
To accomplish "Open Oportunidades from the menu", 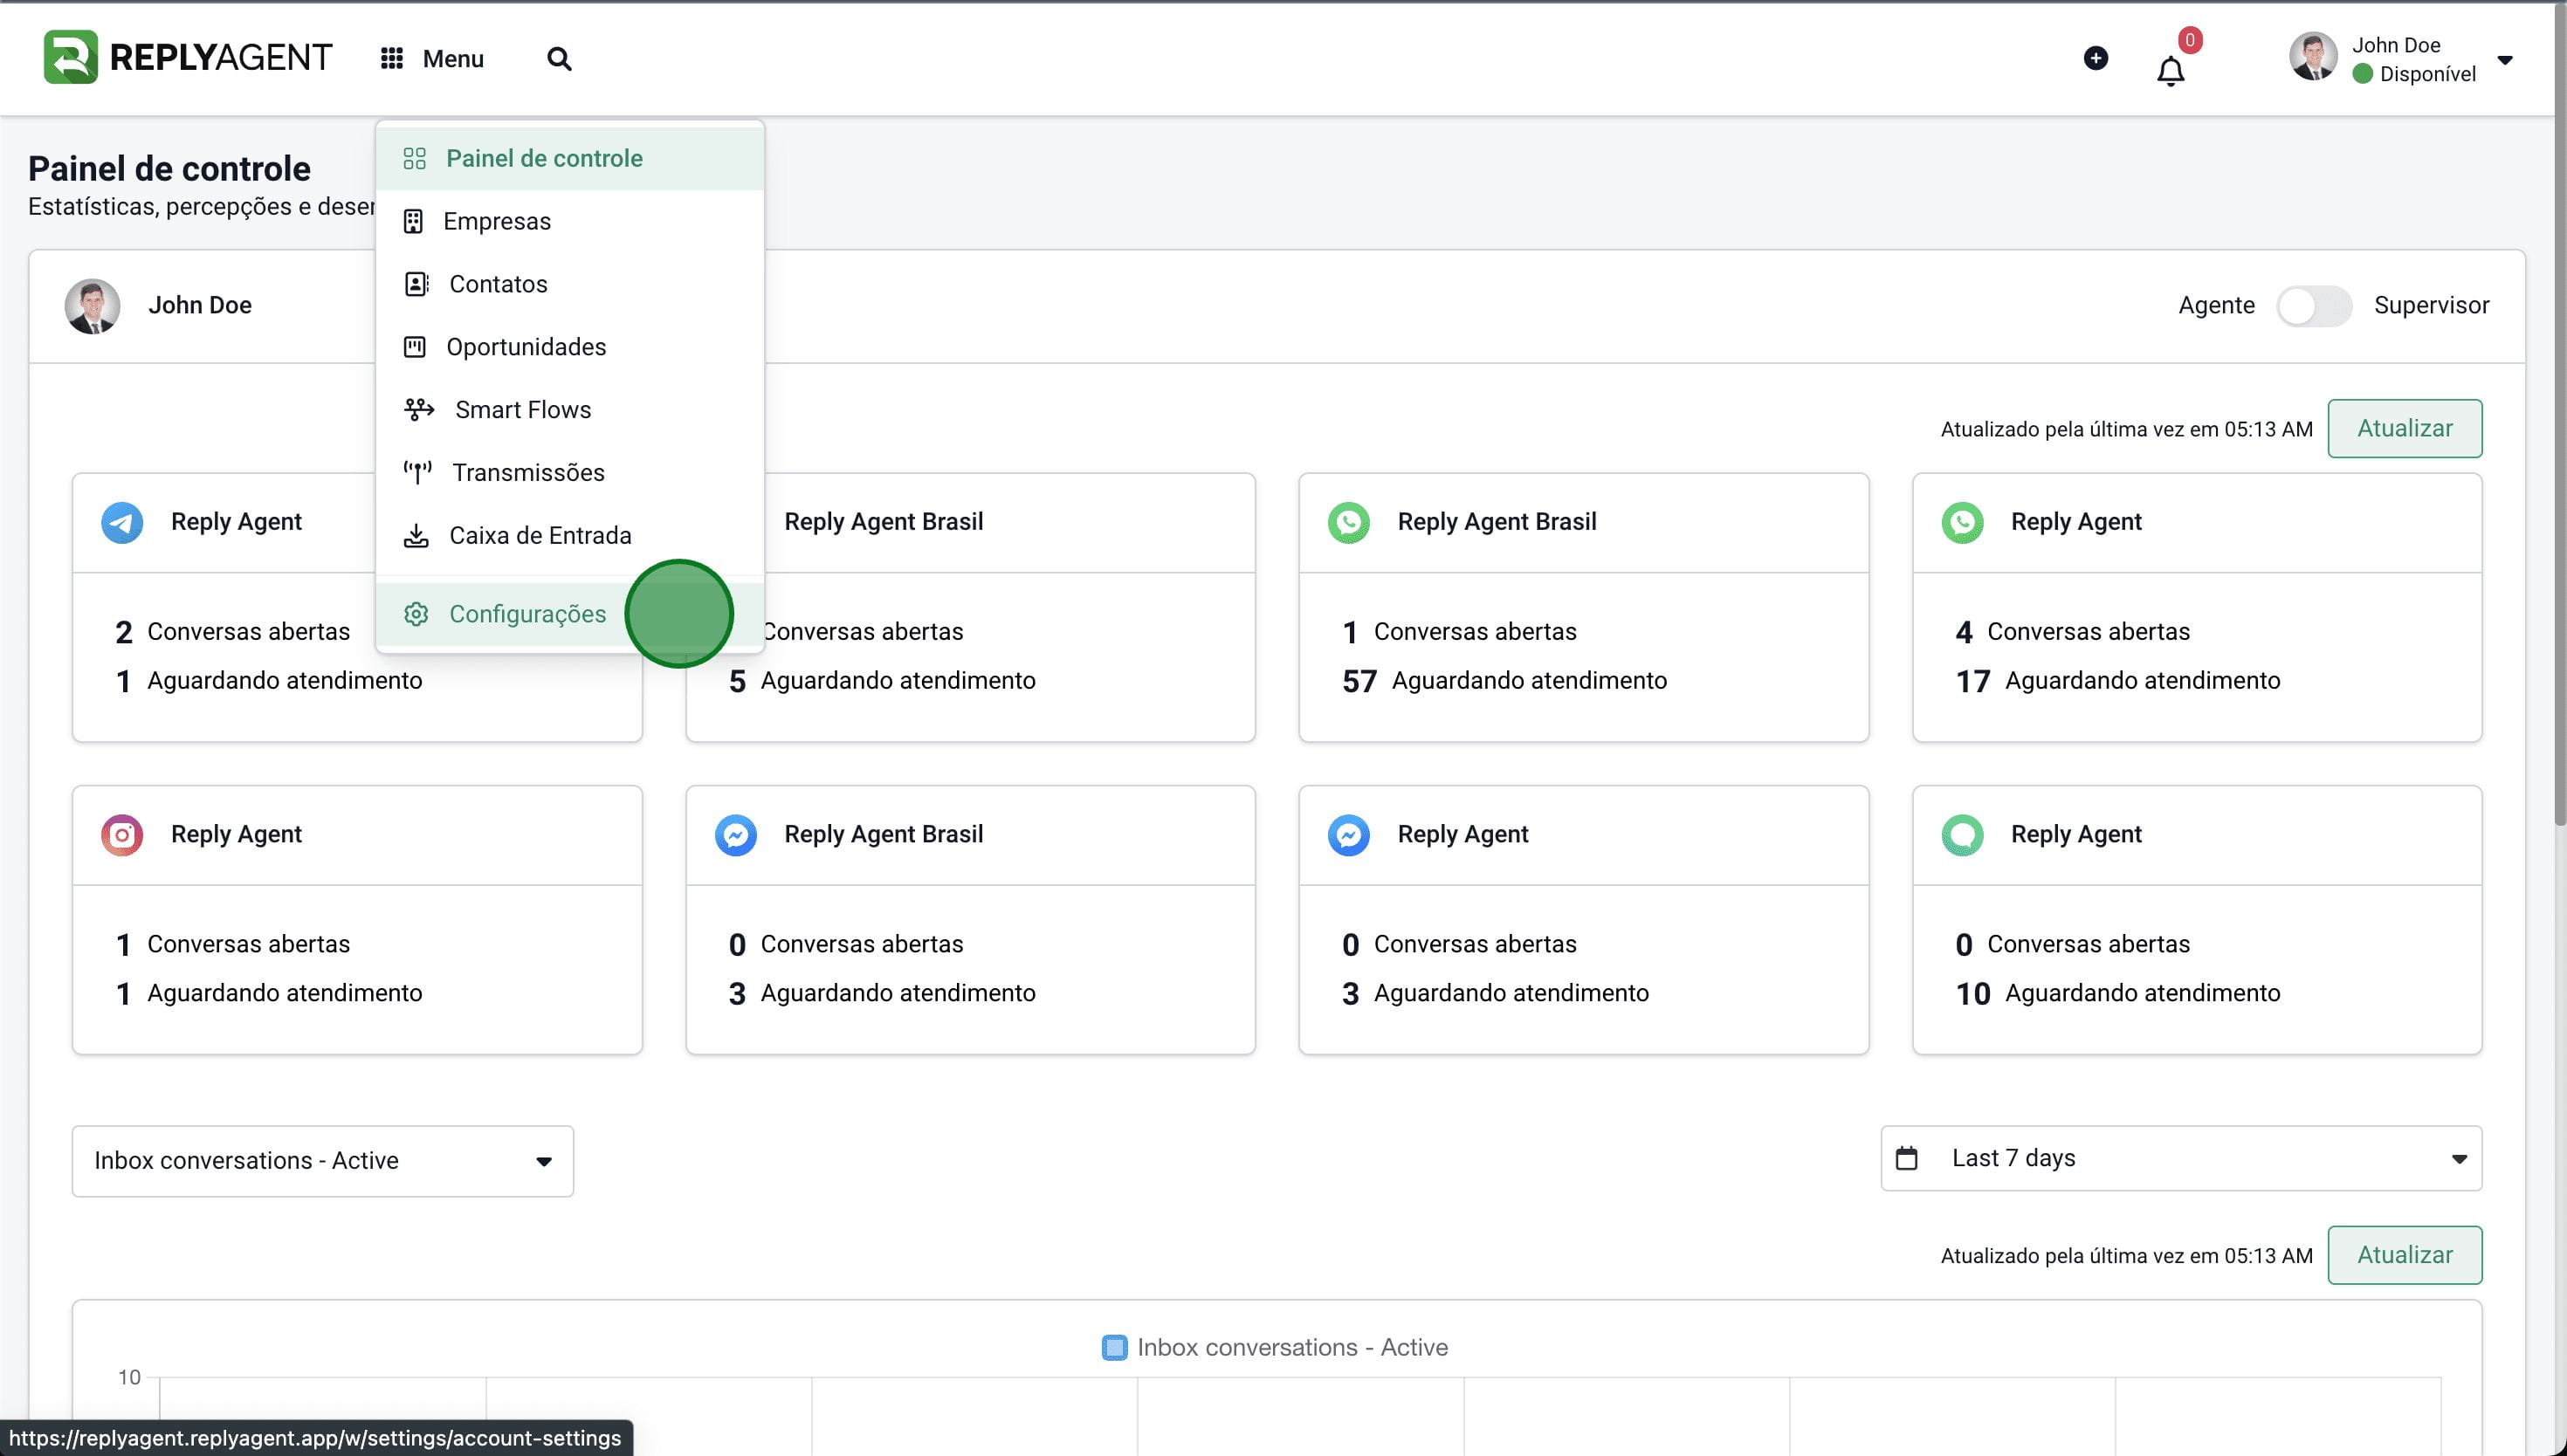I will (x=570, y=347).
